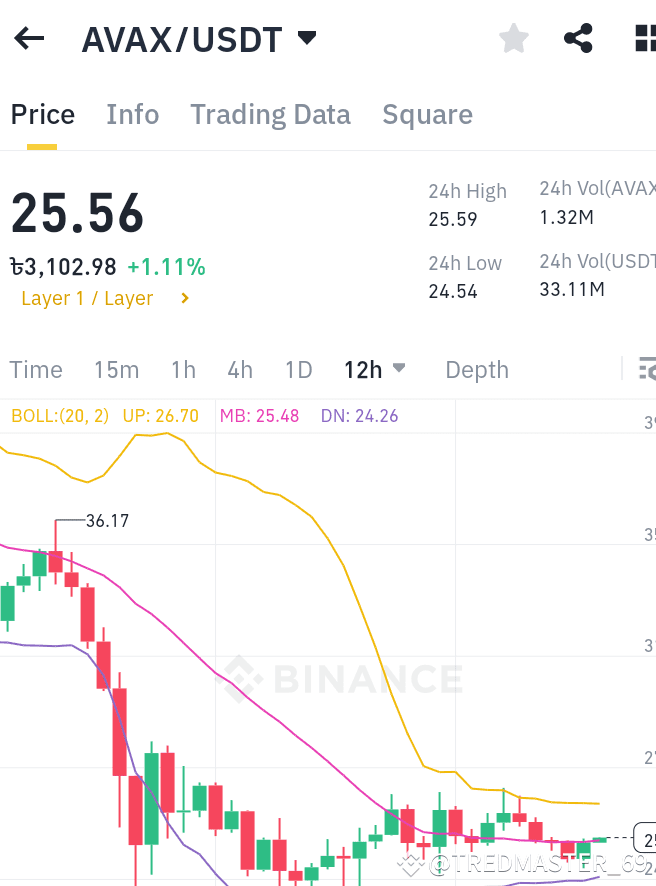656x886 pixels.
Task: Toggle the MB: 25.48 middle band
Action: (x=259, y=415)
